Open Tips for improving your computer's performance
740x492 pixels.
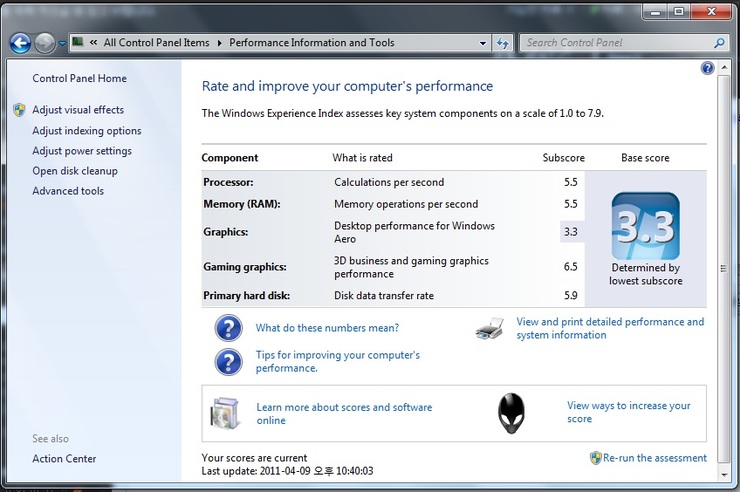337,361
